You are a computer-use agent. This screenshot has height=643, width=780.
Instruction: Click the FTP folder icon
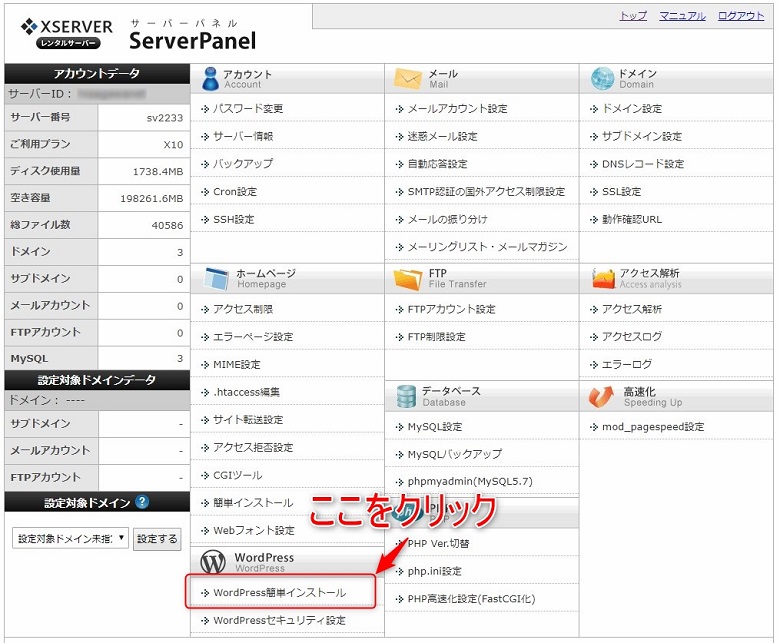407,279
